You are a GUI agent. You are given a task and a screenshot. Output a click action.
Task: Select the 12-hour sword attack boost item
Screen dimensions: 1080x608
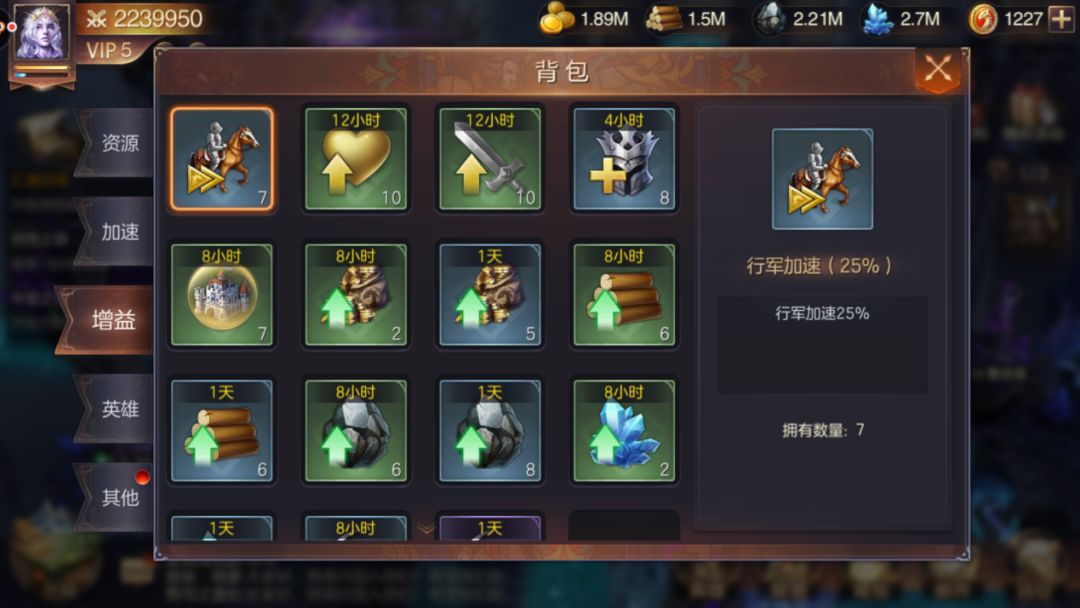[490, 159]
